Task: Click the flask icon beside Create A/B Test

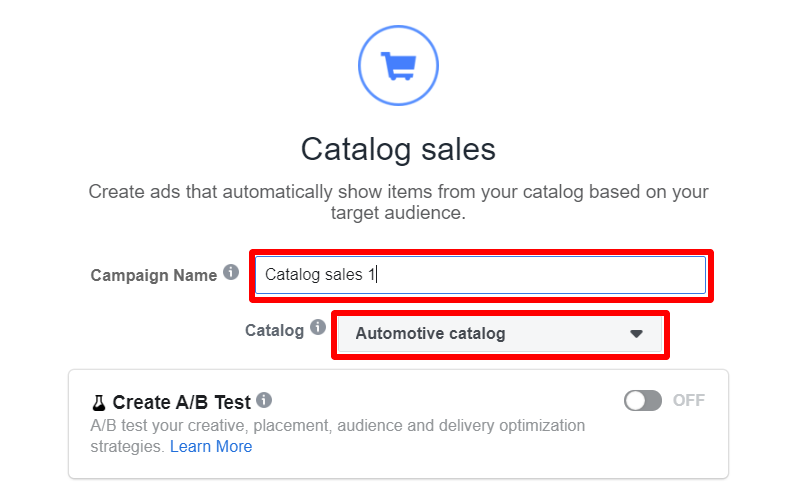Action: (x=99, y=403)
